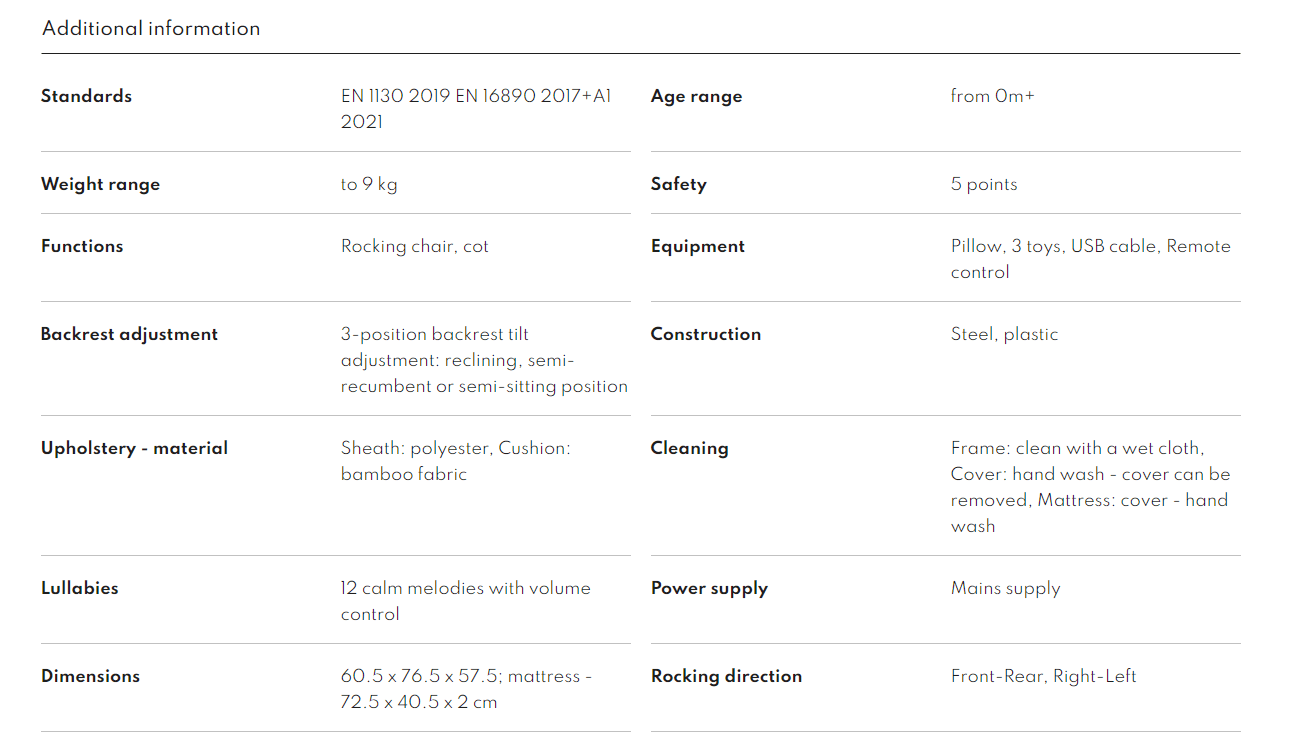Click the '5 points' safety value
Screen dimensions: 1292x756
click(x=983, y=184)
